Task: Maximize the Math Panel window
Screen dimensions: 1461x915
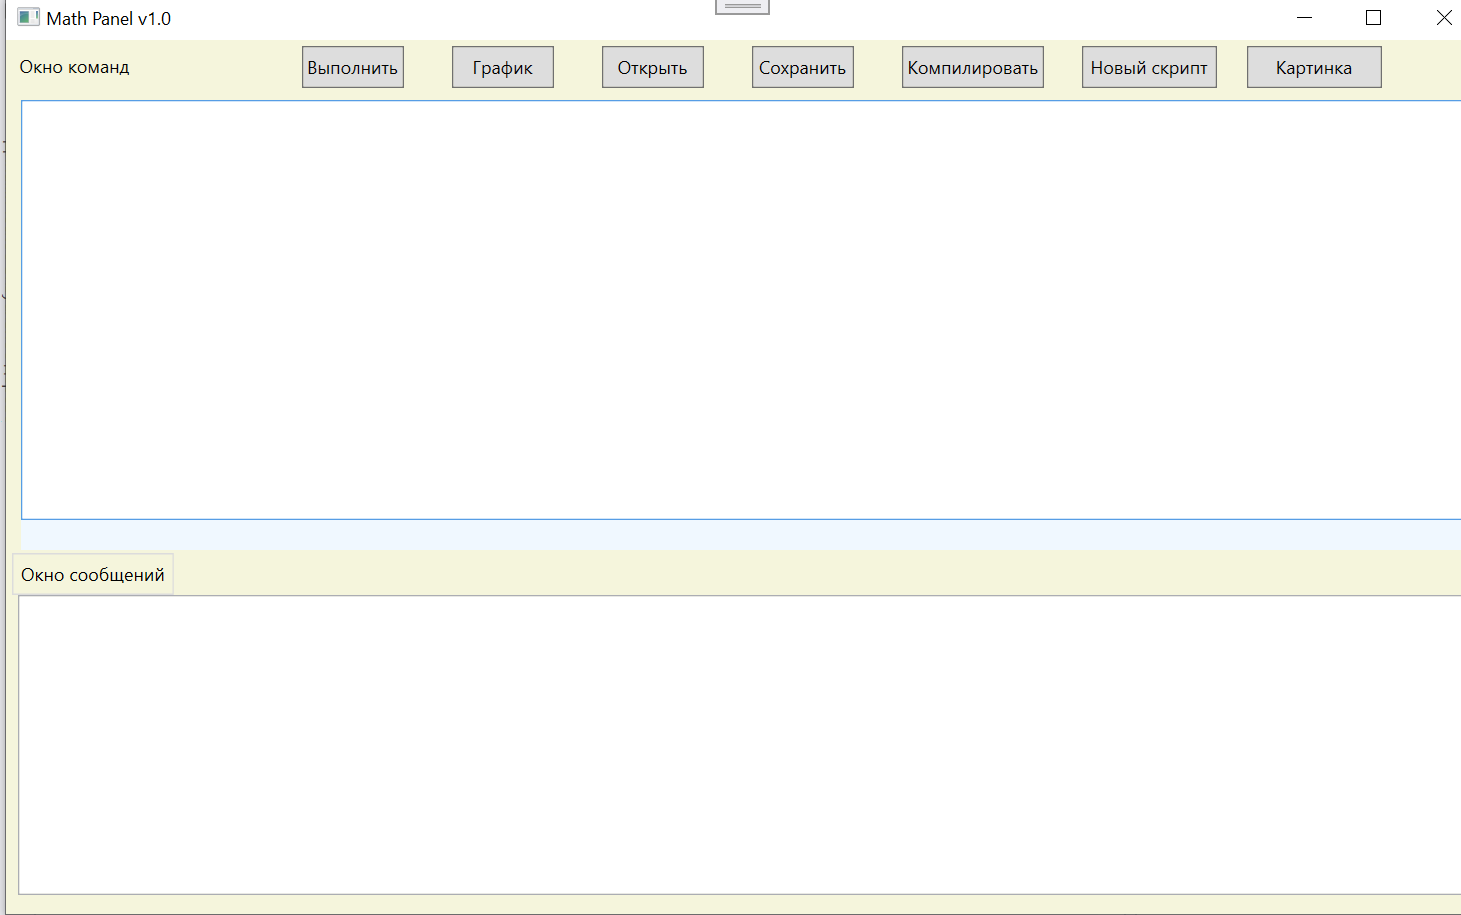Action: [x=1373, y=18]
